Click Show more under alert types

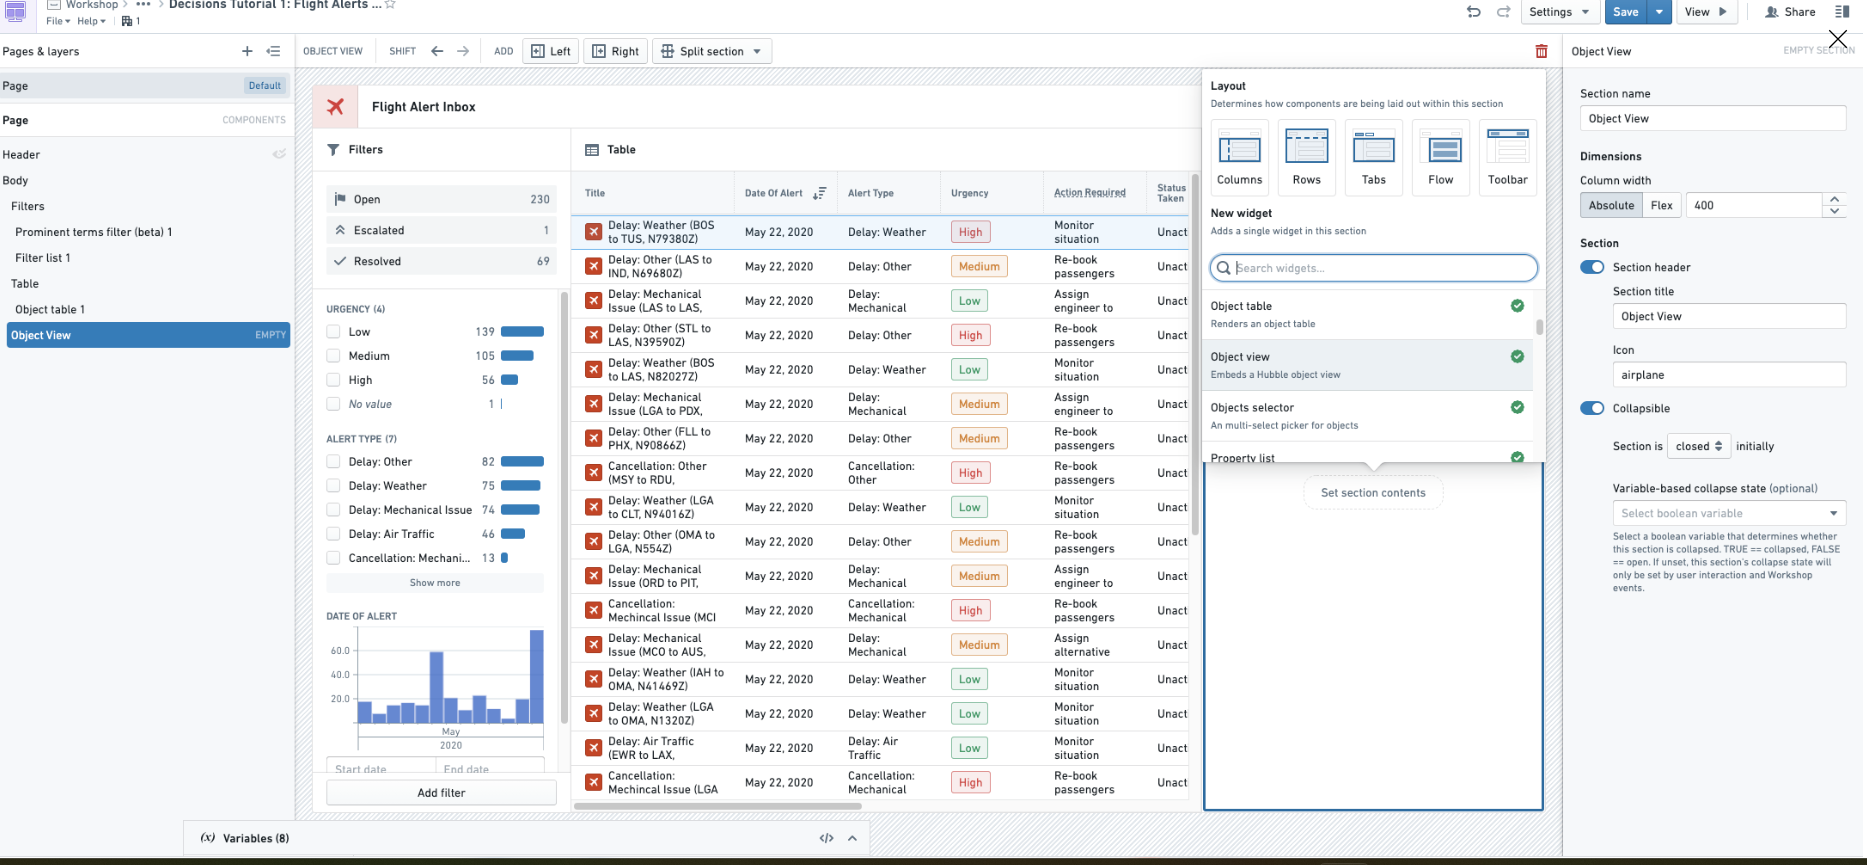[435, 583]
